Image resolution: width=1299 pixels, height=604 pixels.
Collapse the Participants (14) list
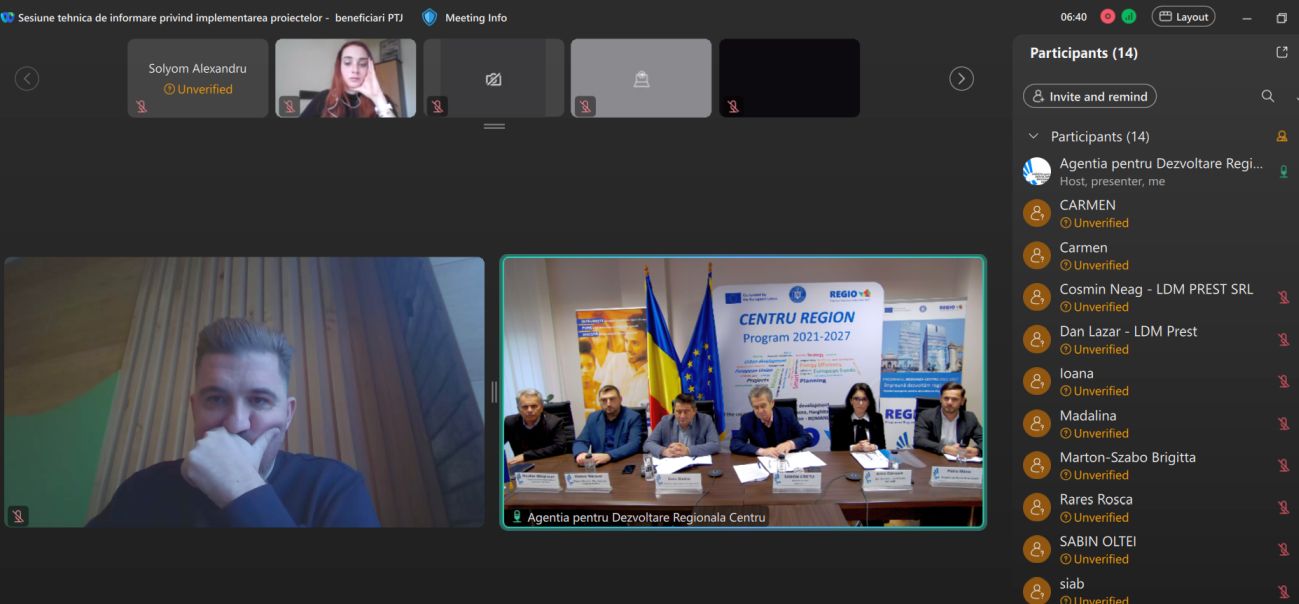(x=1034, y=137)
